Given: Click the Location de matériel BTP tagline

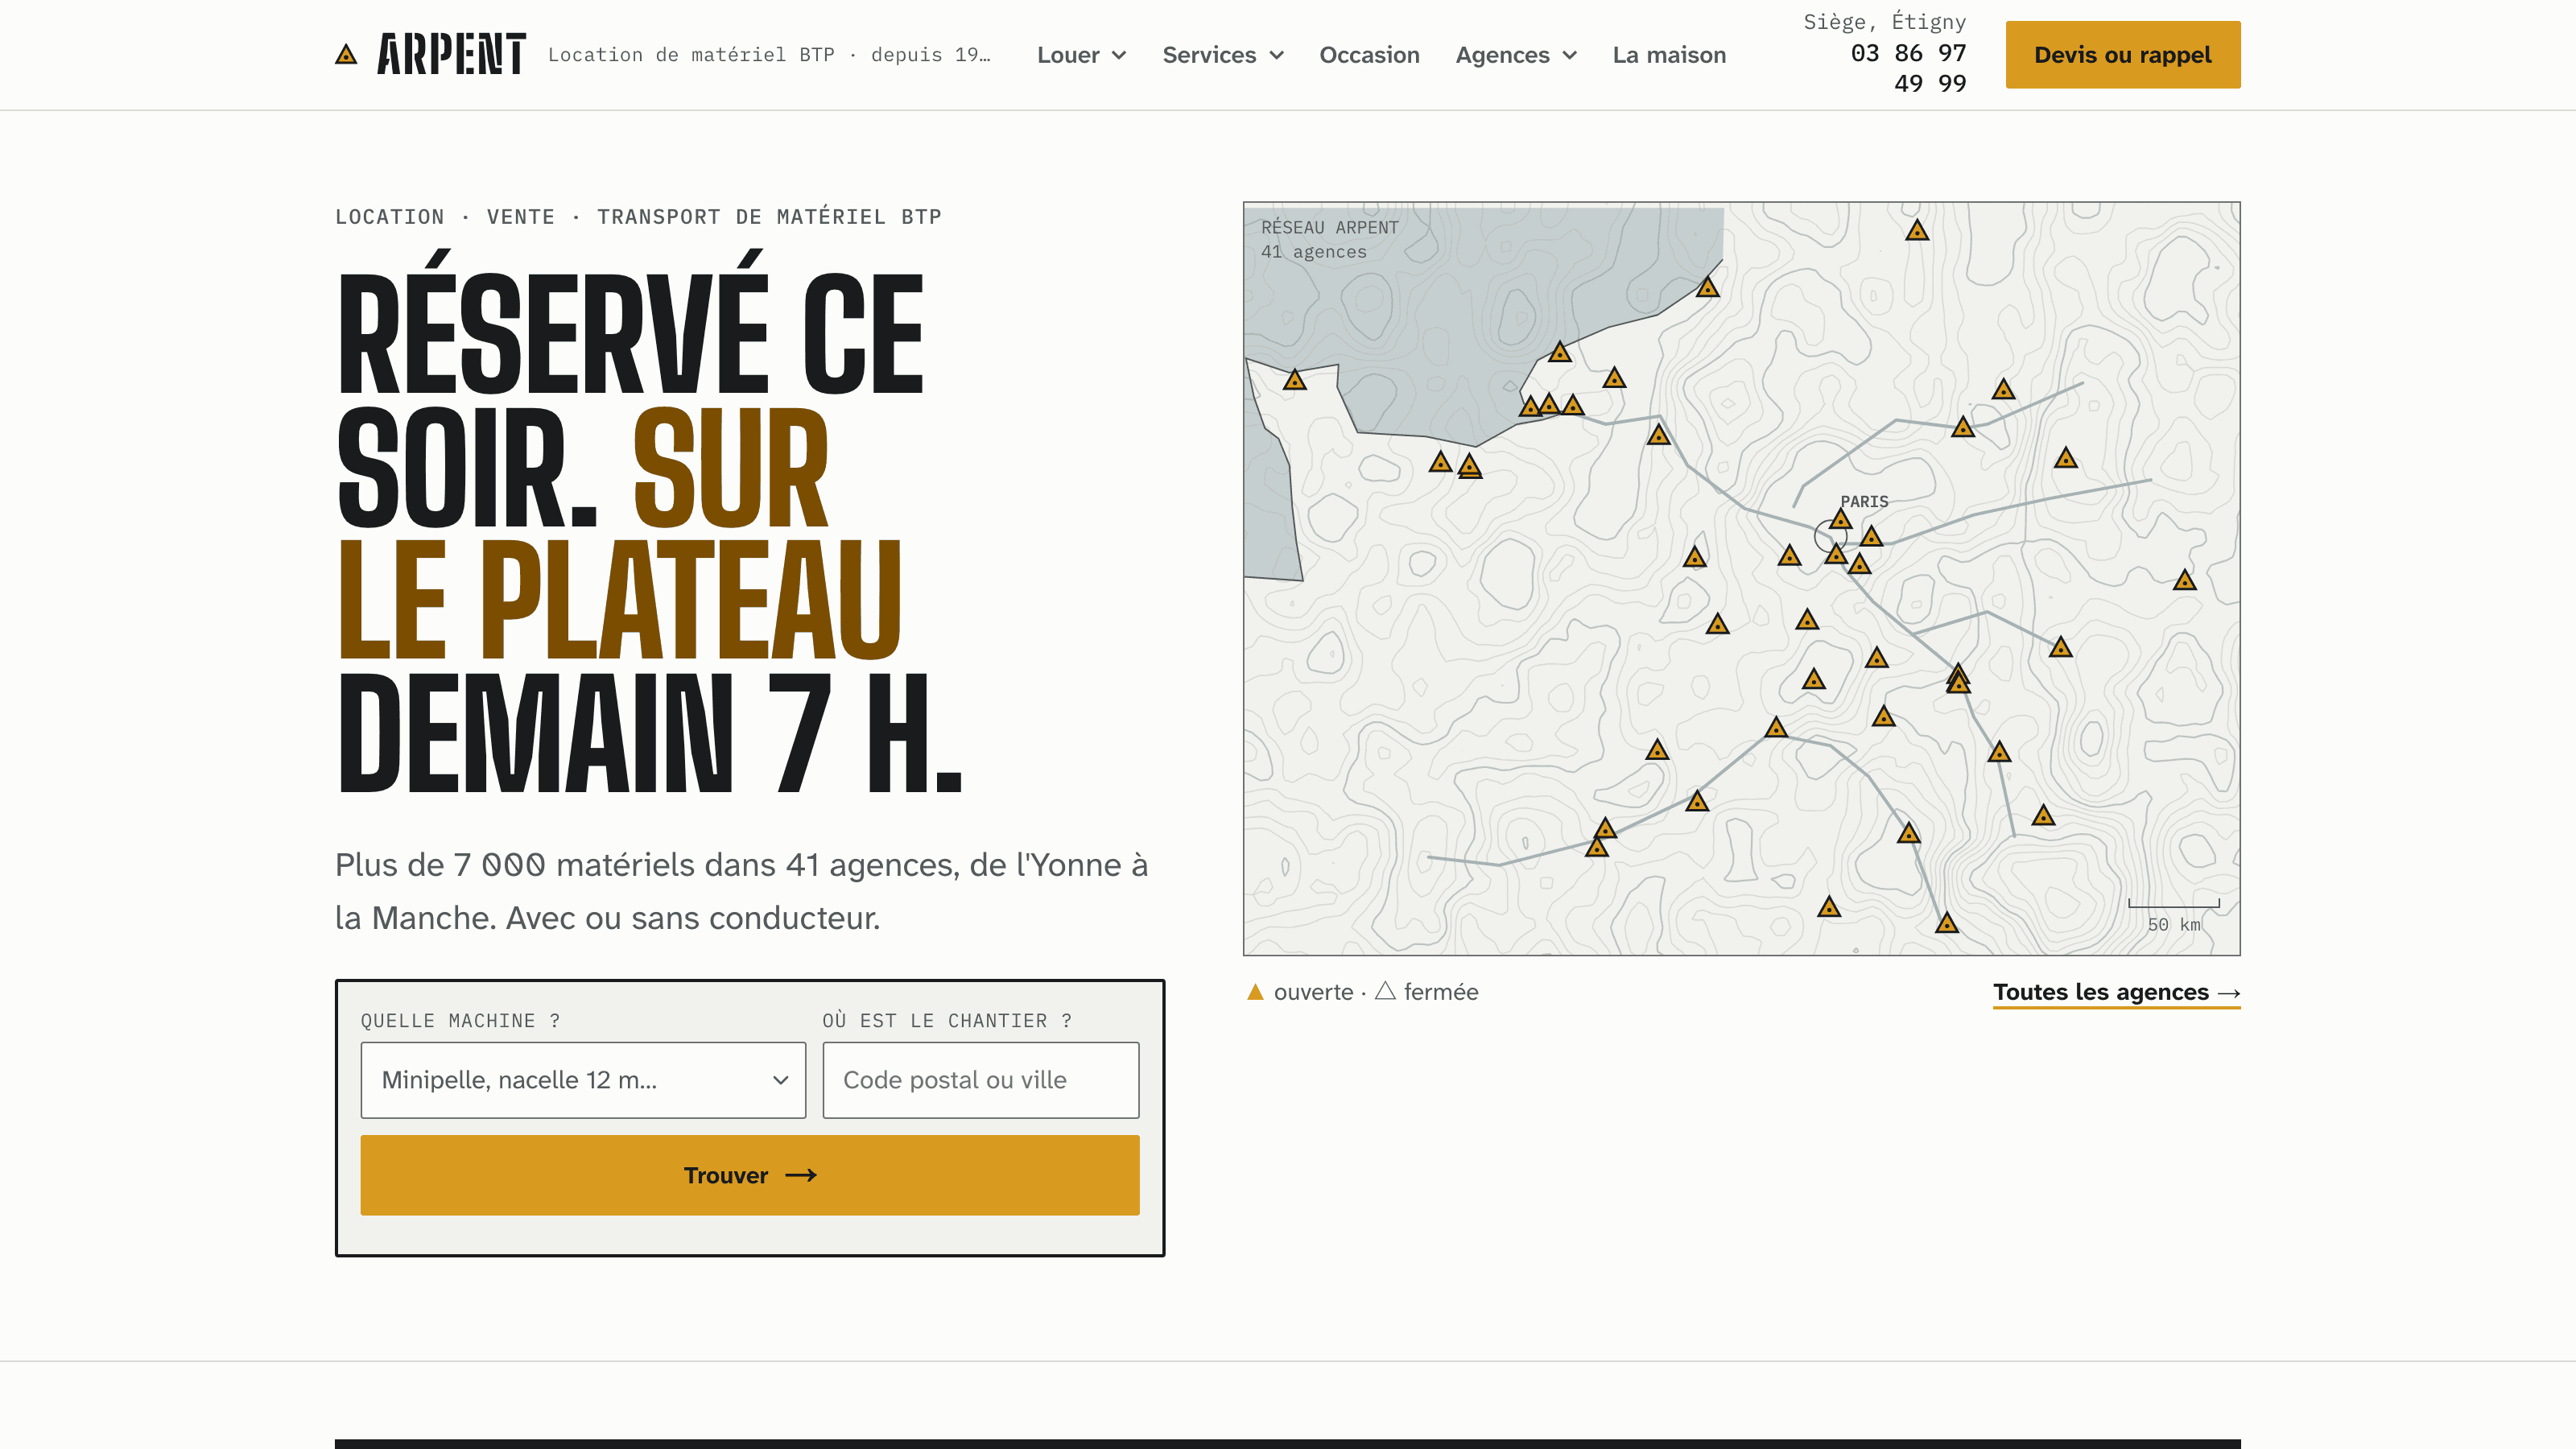Looking at the screenshot, I should (x=769, y=55).
